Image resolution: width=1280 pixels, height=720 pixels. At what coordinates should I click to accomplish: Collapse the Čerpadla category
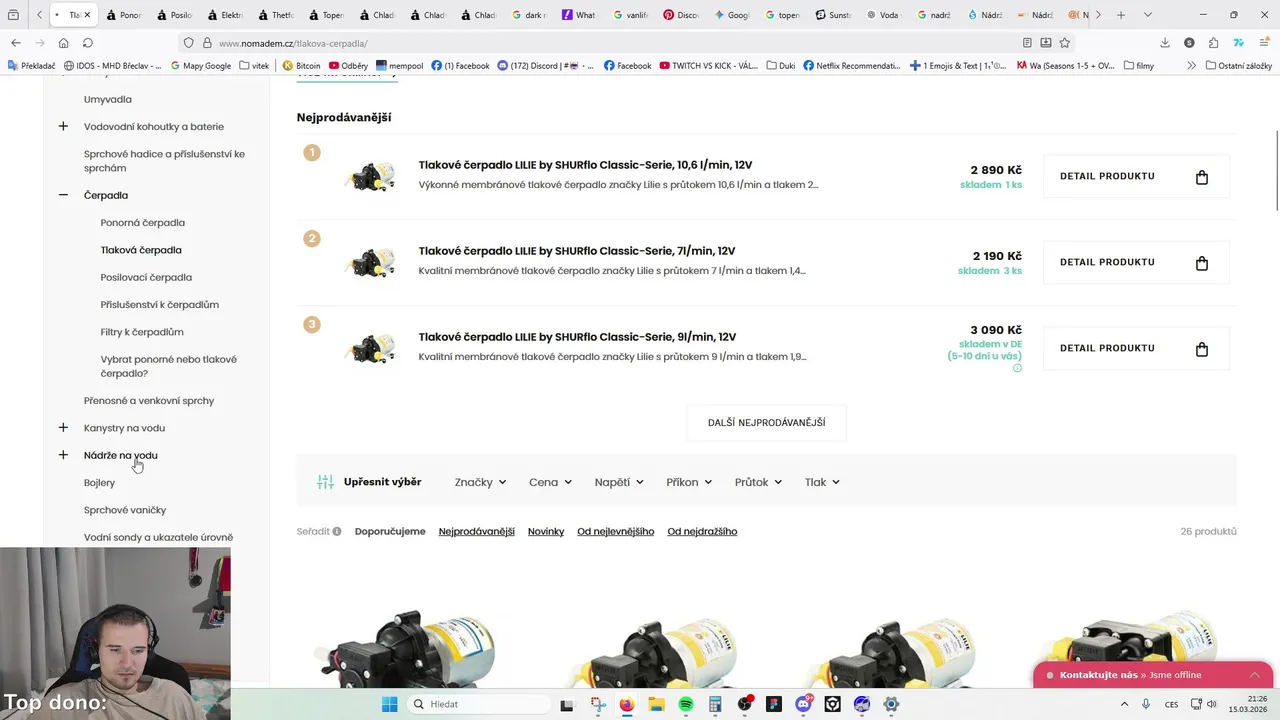[x=63, y=195]
